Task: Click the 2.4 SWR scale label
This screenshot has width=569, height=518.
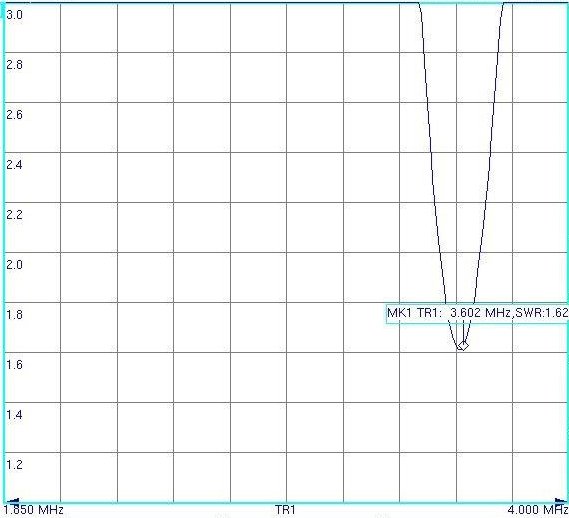Action: 15,165
